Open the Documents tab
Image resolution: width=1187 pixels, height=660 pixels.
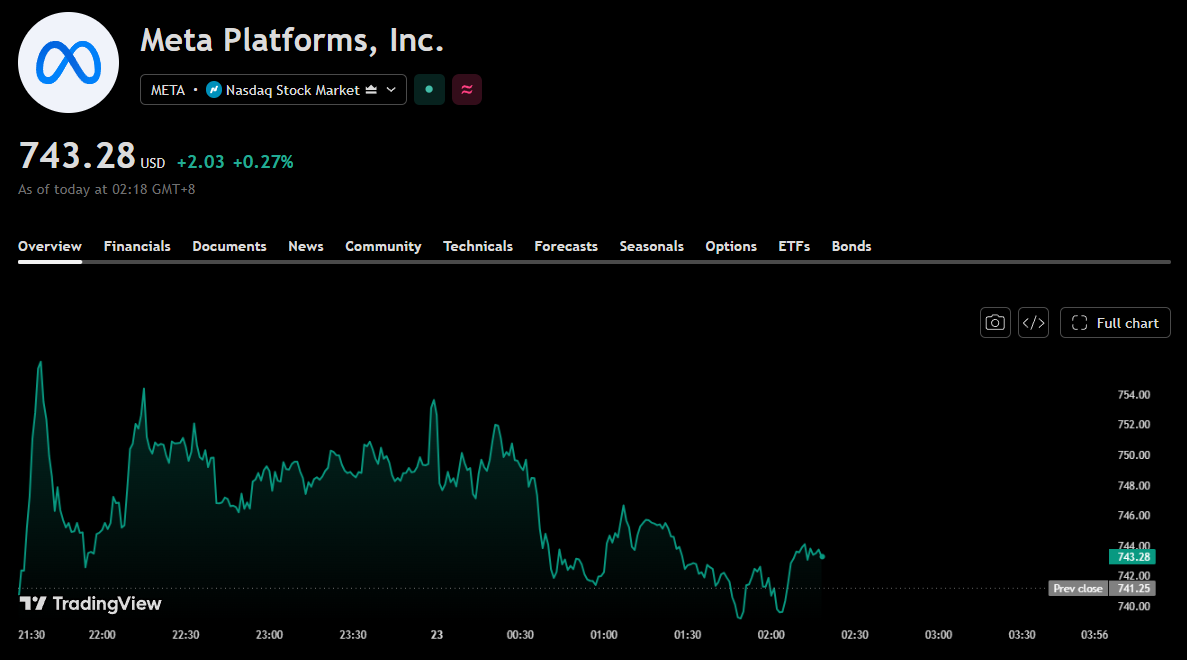coord(229,246)
